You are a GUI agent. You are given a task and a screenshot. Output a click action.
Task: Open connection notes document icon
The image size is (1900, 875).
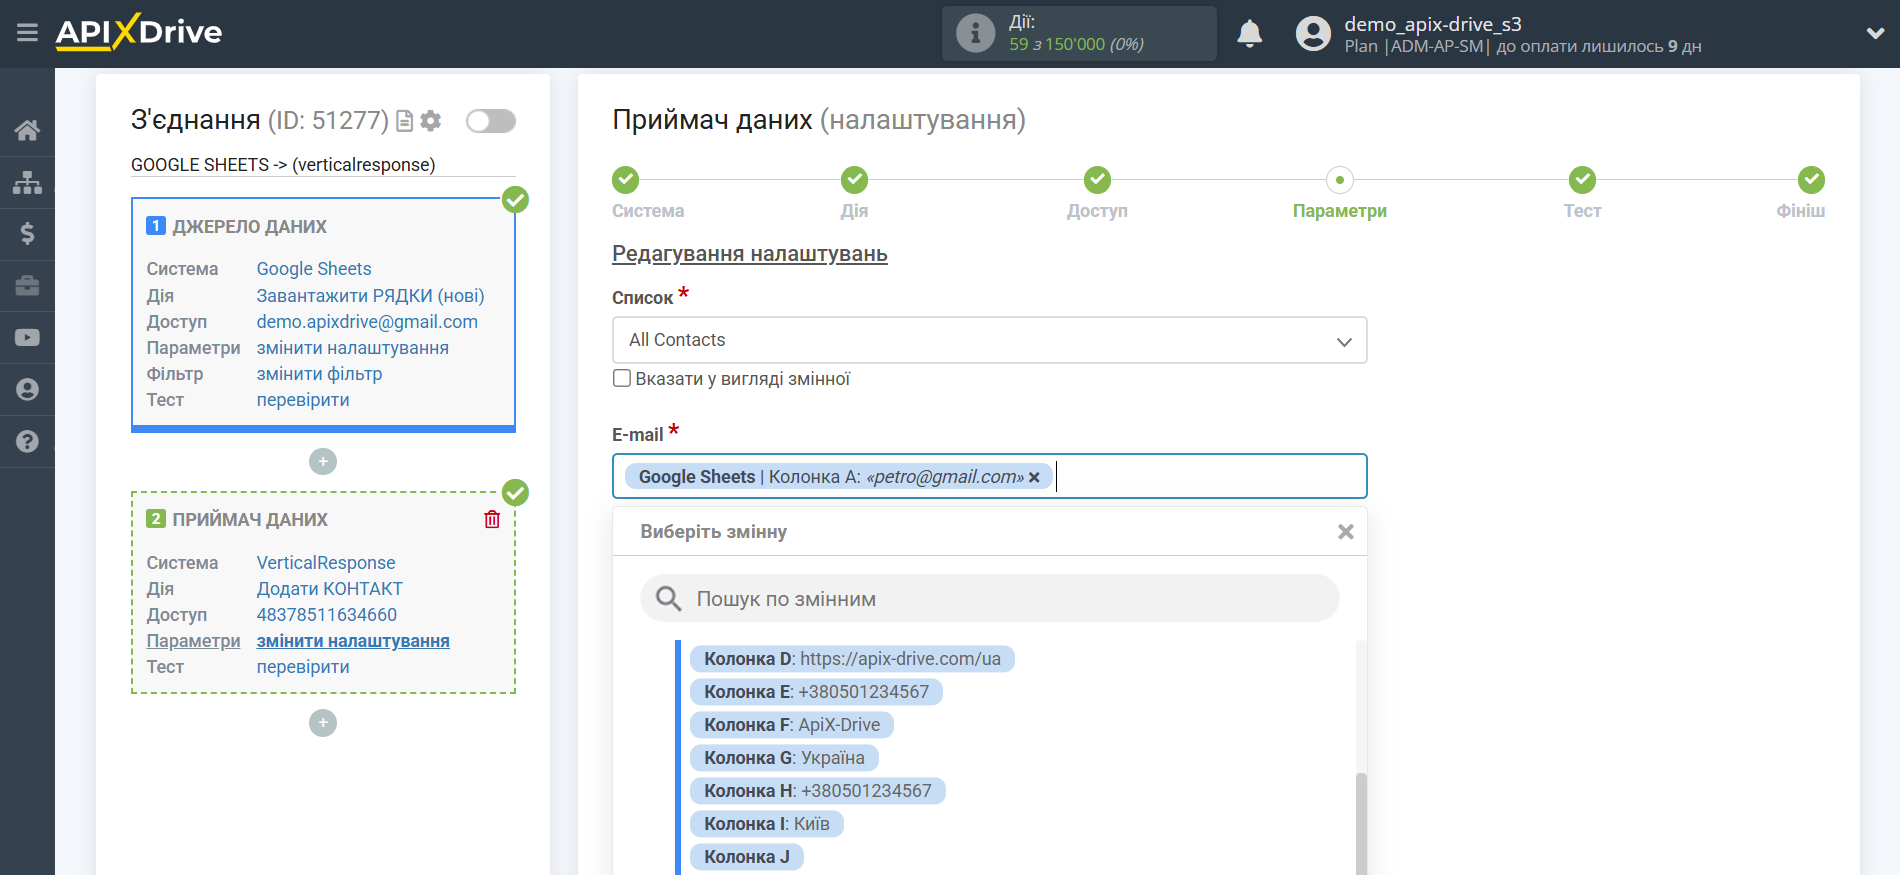point(405,121)
